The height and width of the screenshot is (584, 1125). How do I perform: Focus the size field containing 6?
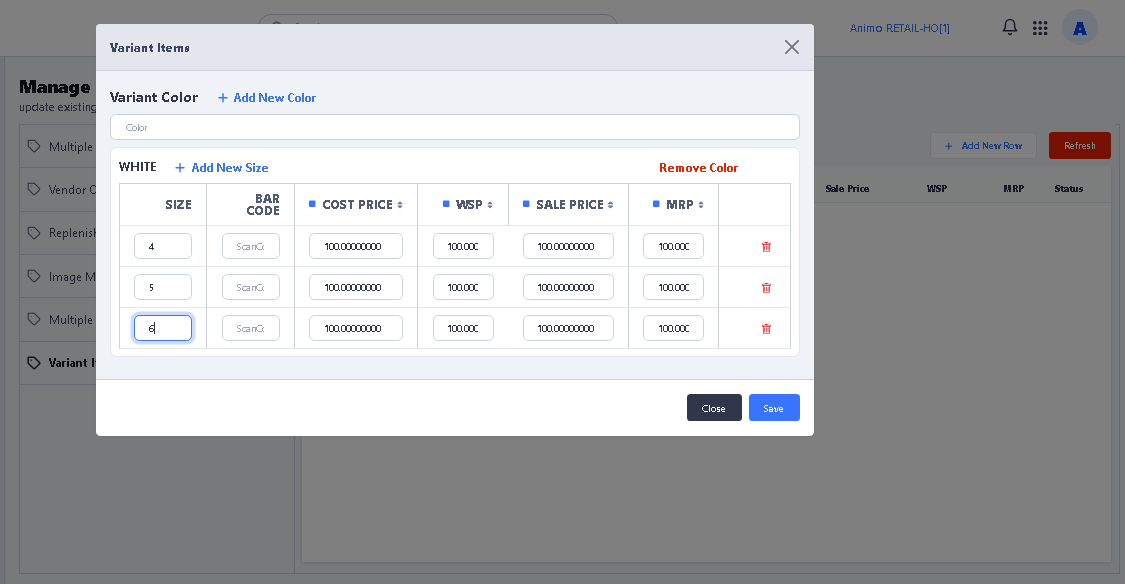(x=163, y=328)
